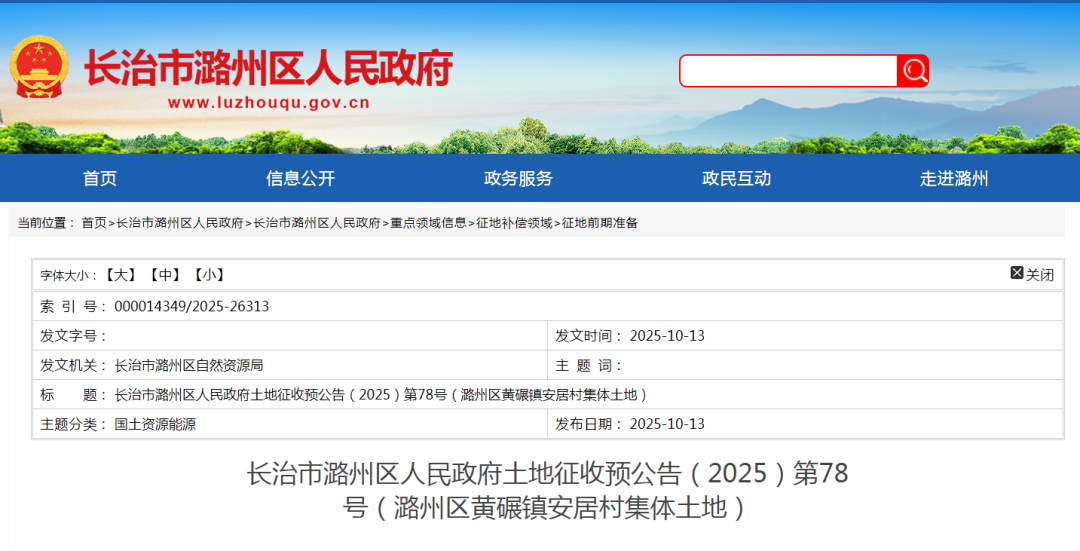1080x551 pixels.
Task: Click the www.luzhouqu.gov.cn address text
Action: click(268, 102)
